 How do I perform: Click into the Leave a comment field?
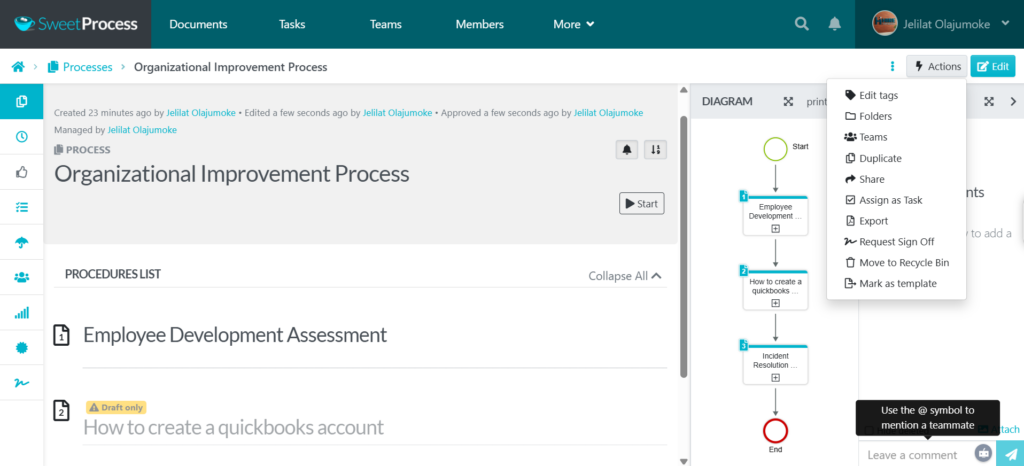[914, 454]
